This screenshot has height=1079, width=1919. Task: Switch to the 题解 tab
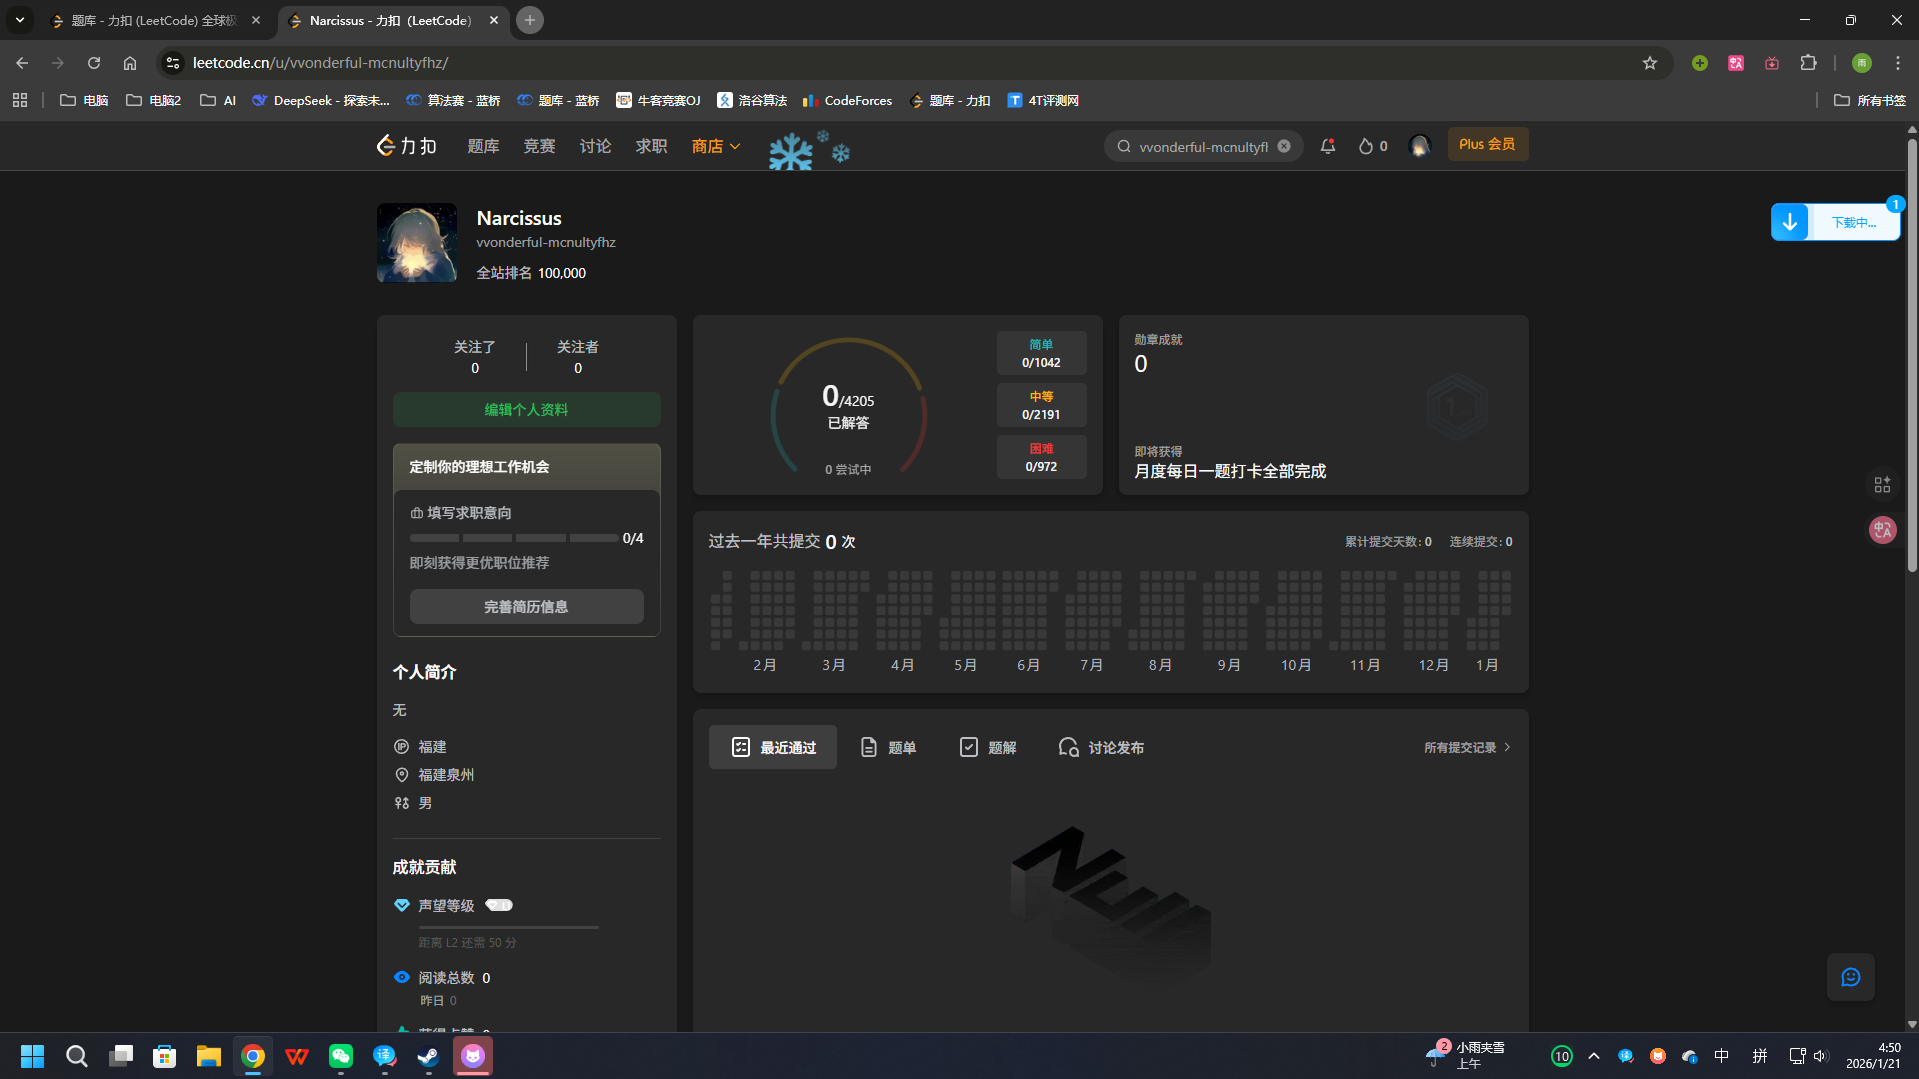[x=988, y=748]
